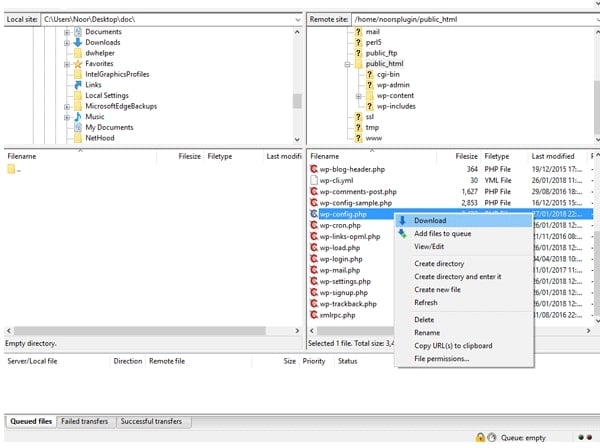Open File permissions... from context menu
This screenshot has width=600, height=448.
(464, 358)
